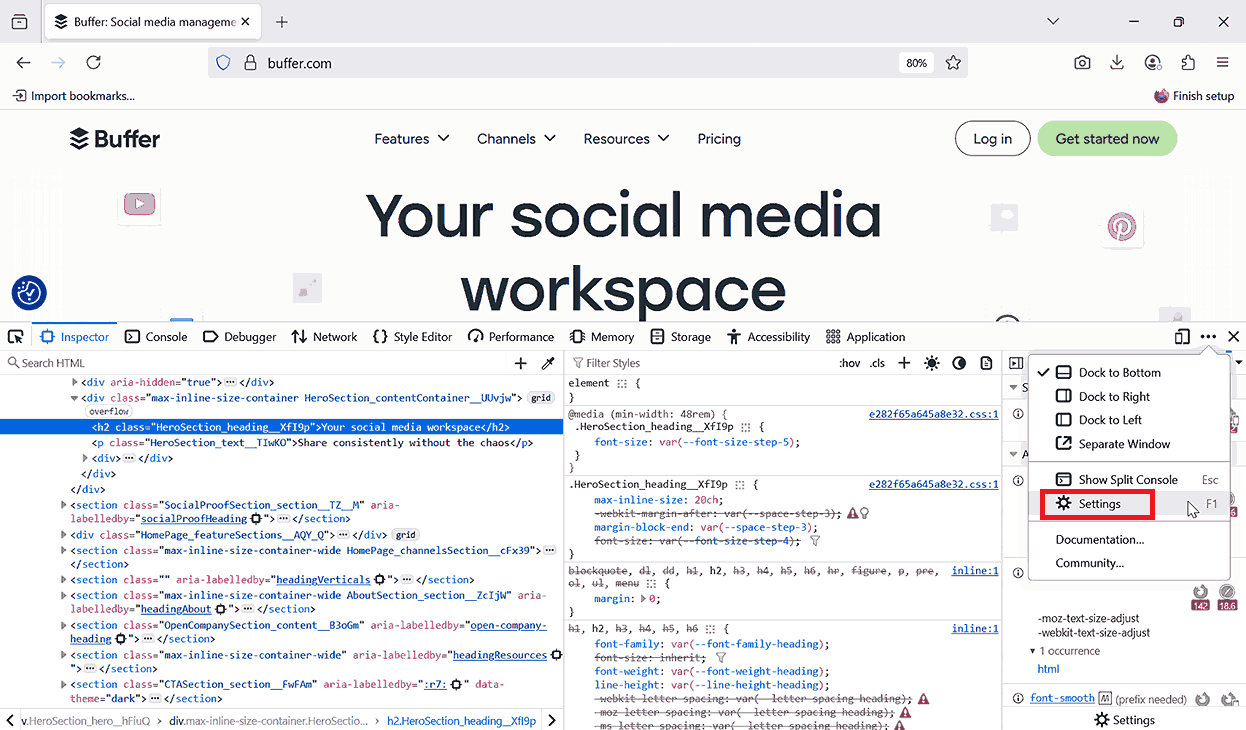Image resolution: width=1246 pixels, height=730 pixels.
Task: Toggle dark color scheme simulation
Action: click(x=958, y=363)
